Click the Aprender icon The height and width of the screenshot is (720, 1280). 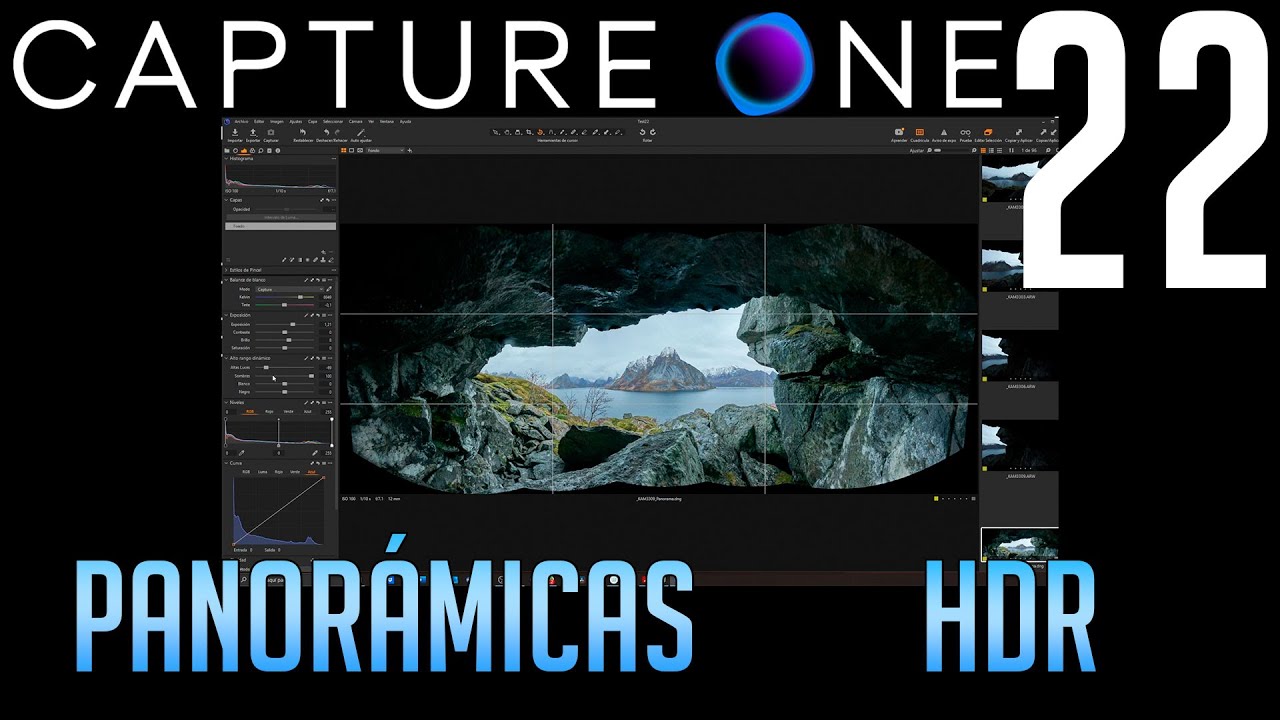899,132
